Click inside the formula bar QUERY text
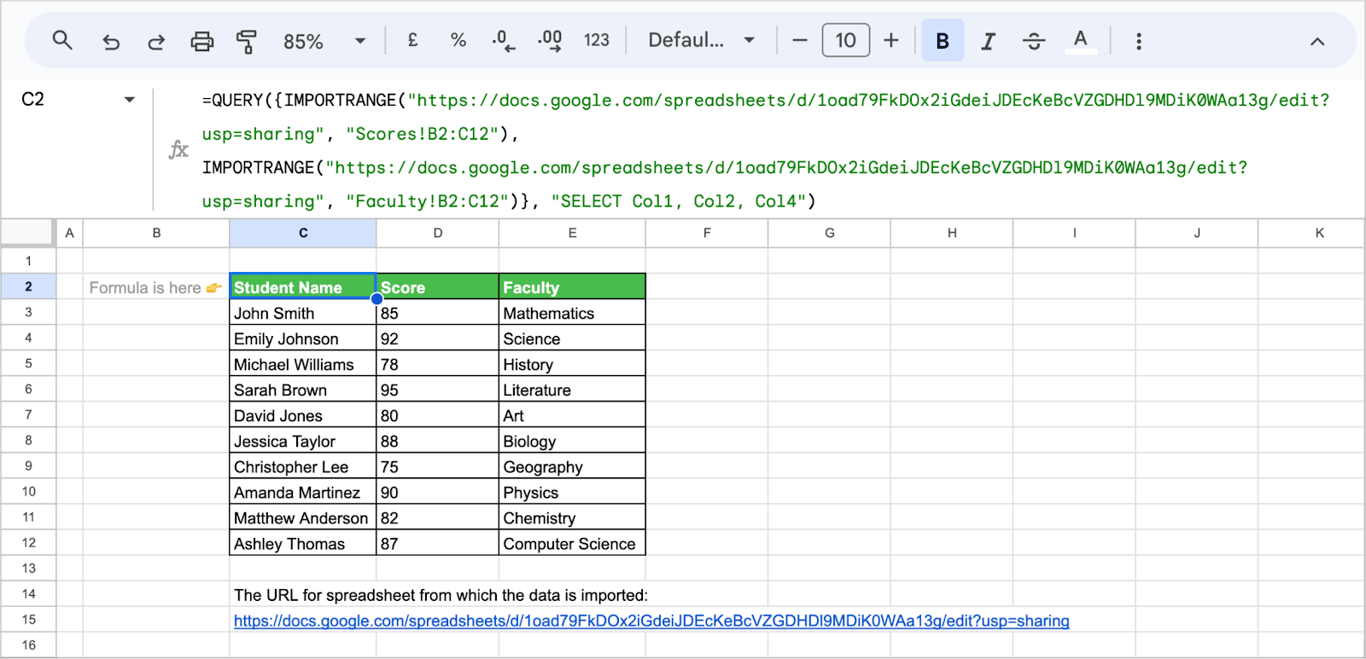This screenshot has width=1366, height=659. pyautogui.click(x=766, y=150)
